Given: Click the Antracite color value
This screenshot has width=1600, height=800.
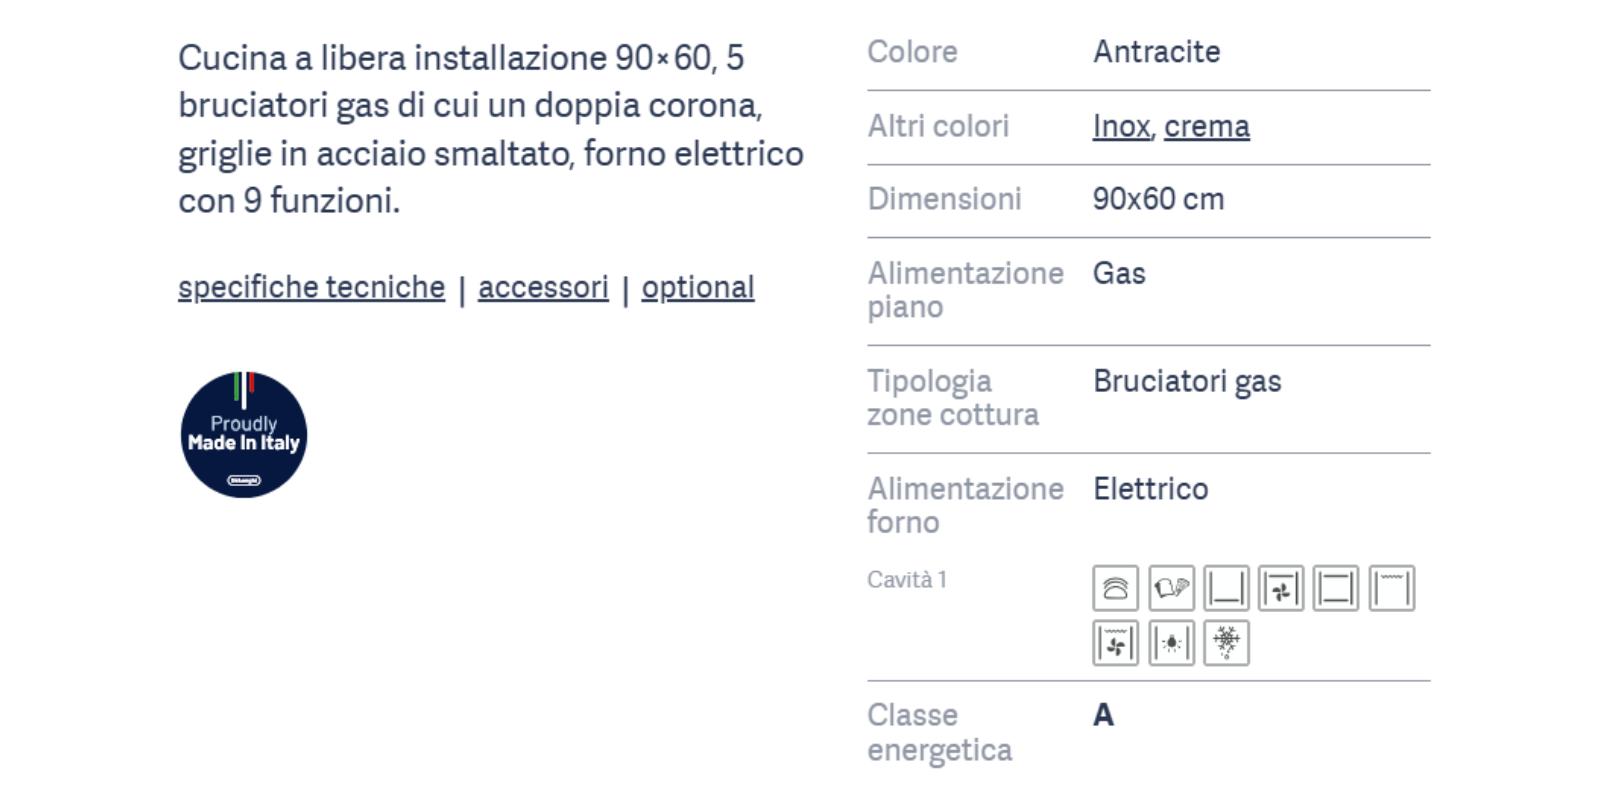Looking at the screenshot, I should [1156, 52].
